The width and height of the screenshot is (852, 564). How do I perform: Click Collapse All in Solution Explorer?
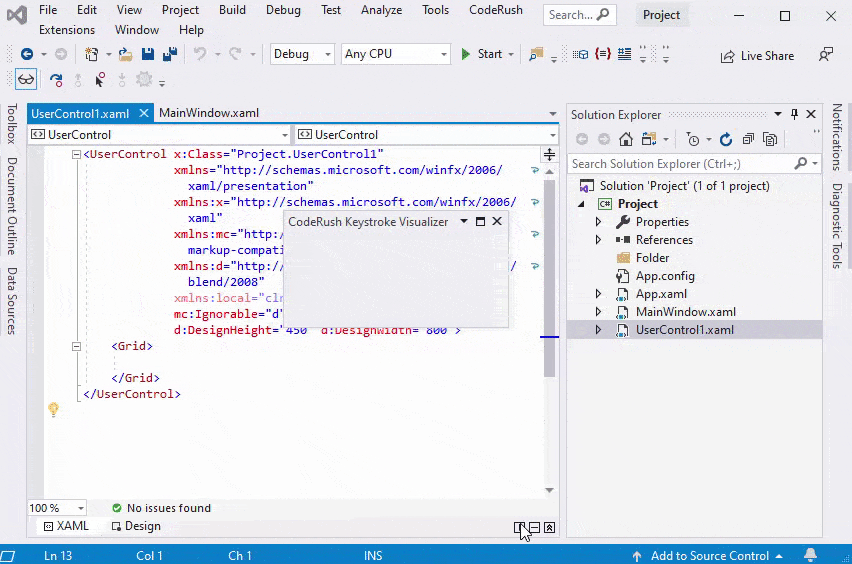coord(748,140)
